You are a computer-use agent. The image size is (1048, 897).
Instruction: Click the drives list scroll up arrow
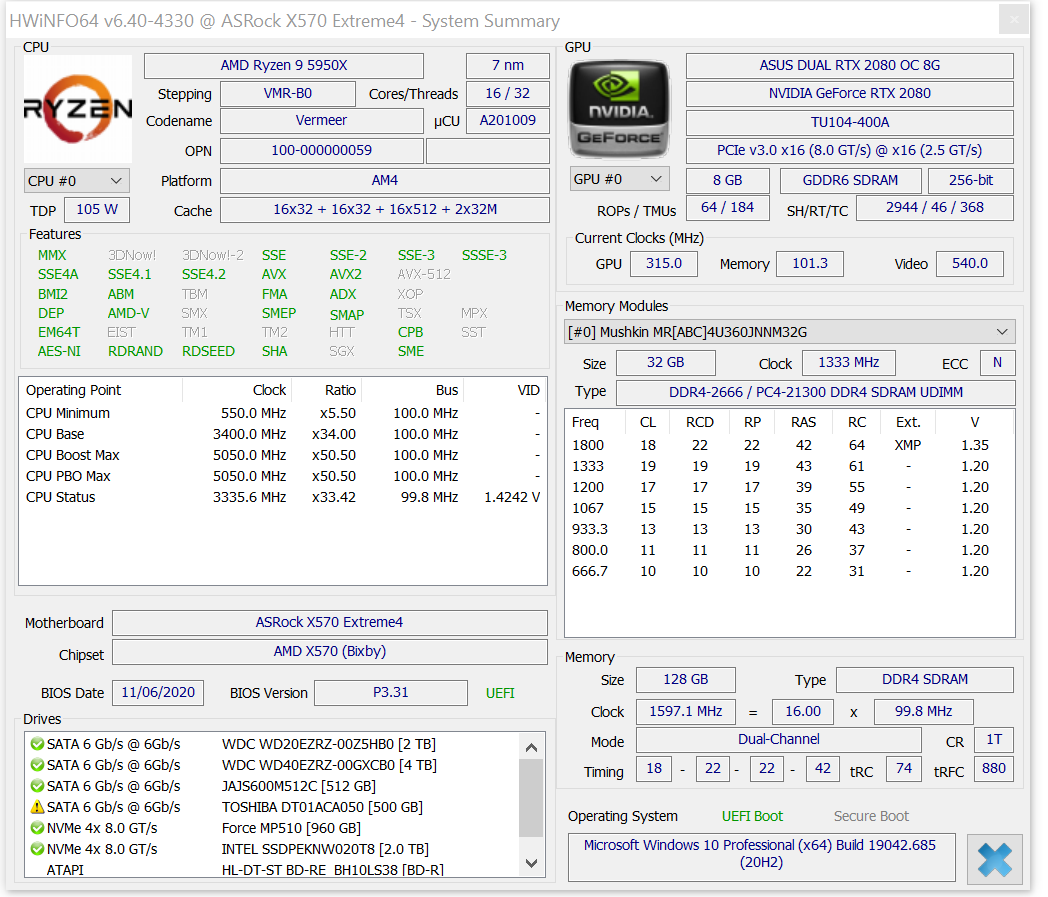tap(531, 747)
